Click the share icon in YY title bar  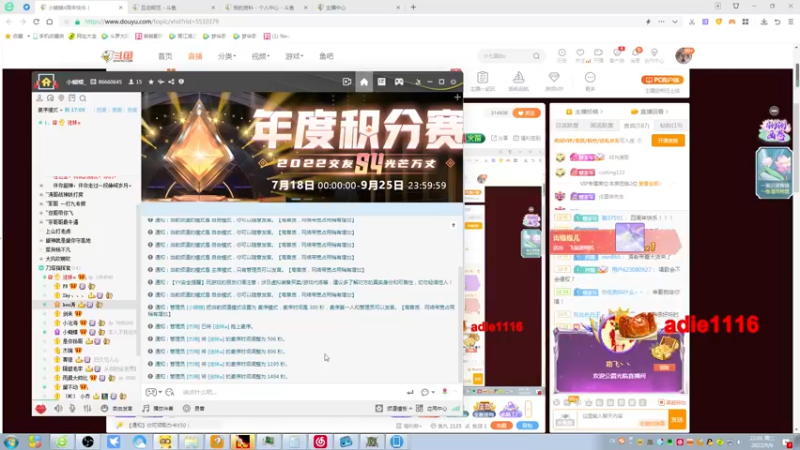171,82
